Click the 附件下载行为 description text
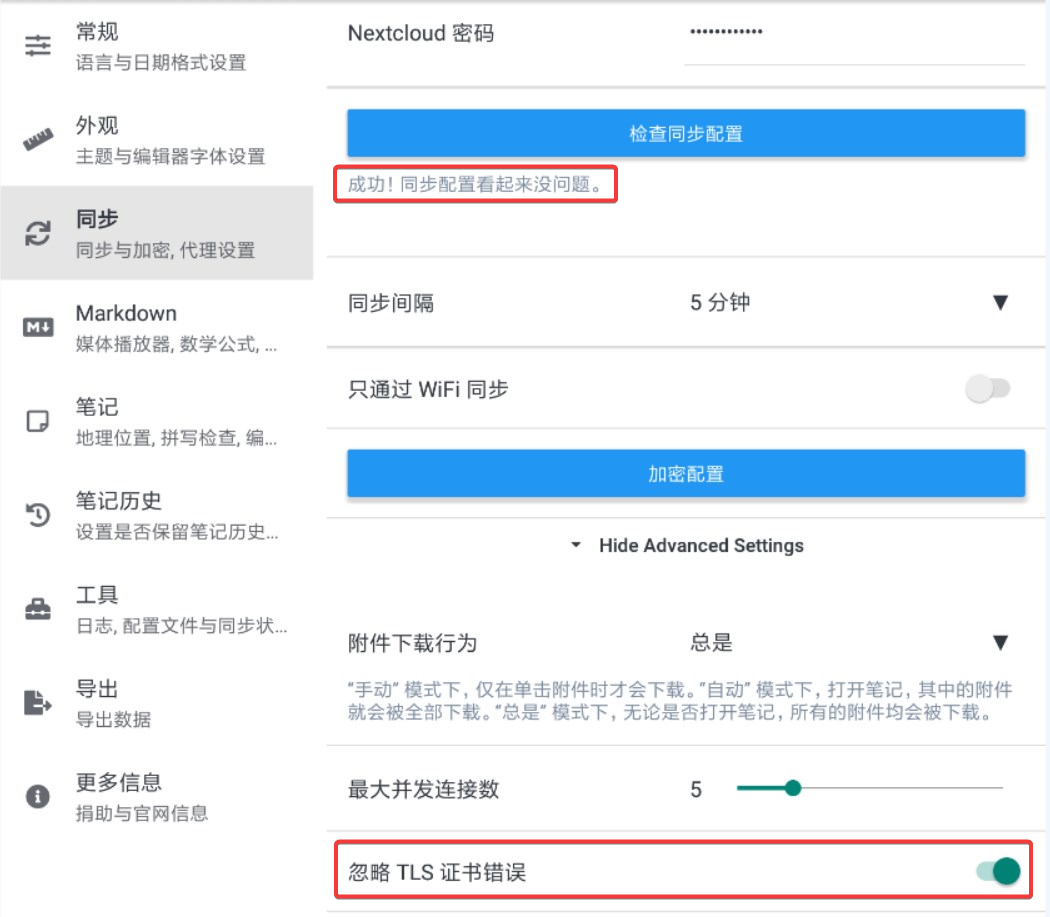 tap(680, 701)
